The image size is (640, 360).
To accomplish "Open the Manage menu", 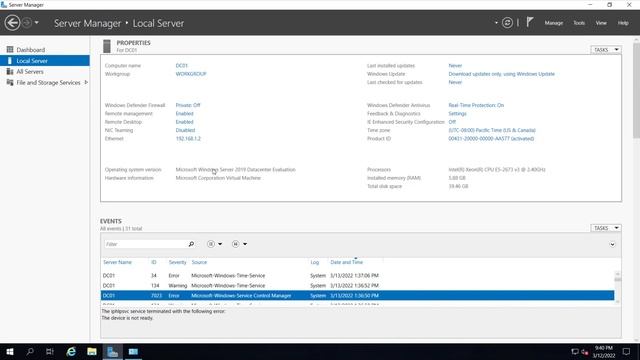I will point(553,23).
